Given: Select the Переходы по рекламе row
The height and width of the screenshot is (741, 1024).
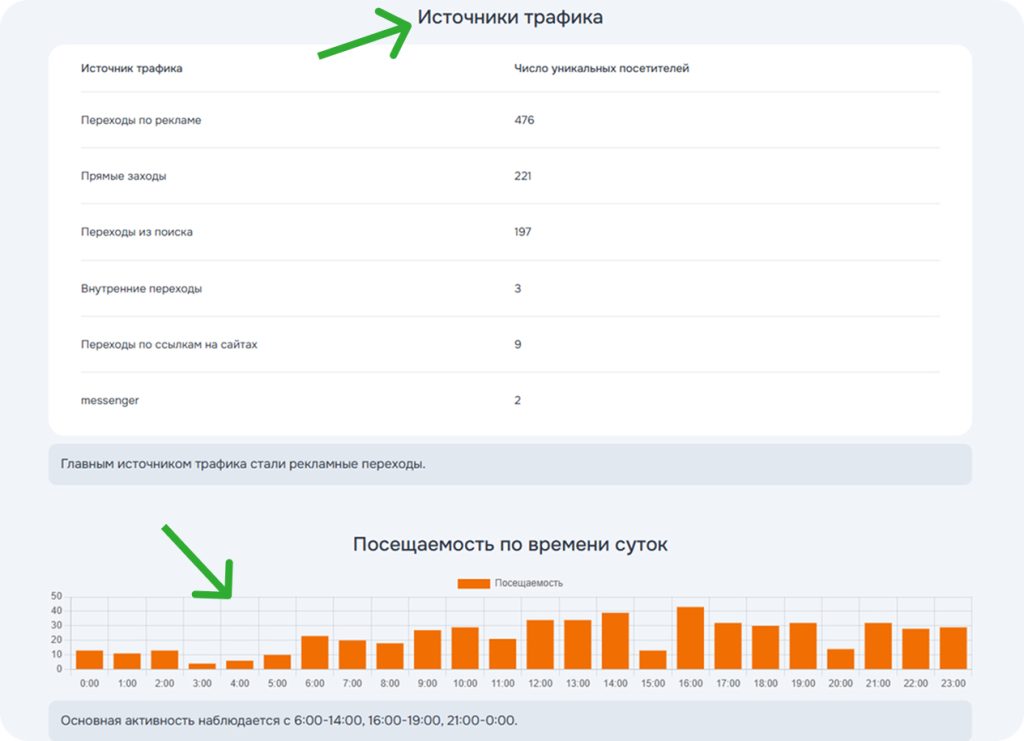Looking at the screenshot, I should point(141,120).
